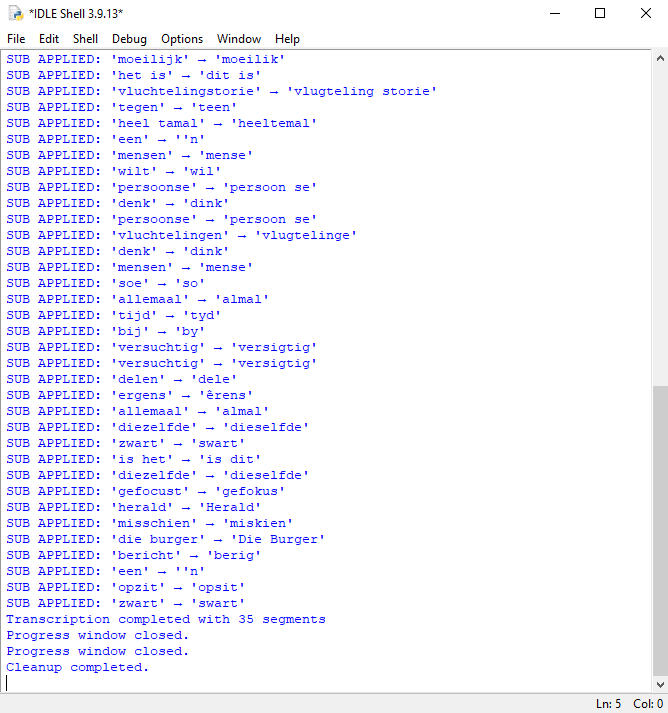Click the scrollbar up arrow

click(659, 58)
